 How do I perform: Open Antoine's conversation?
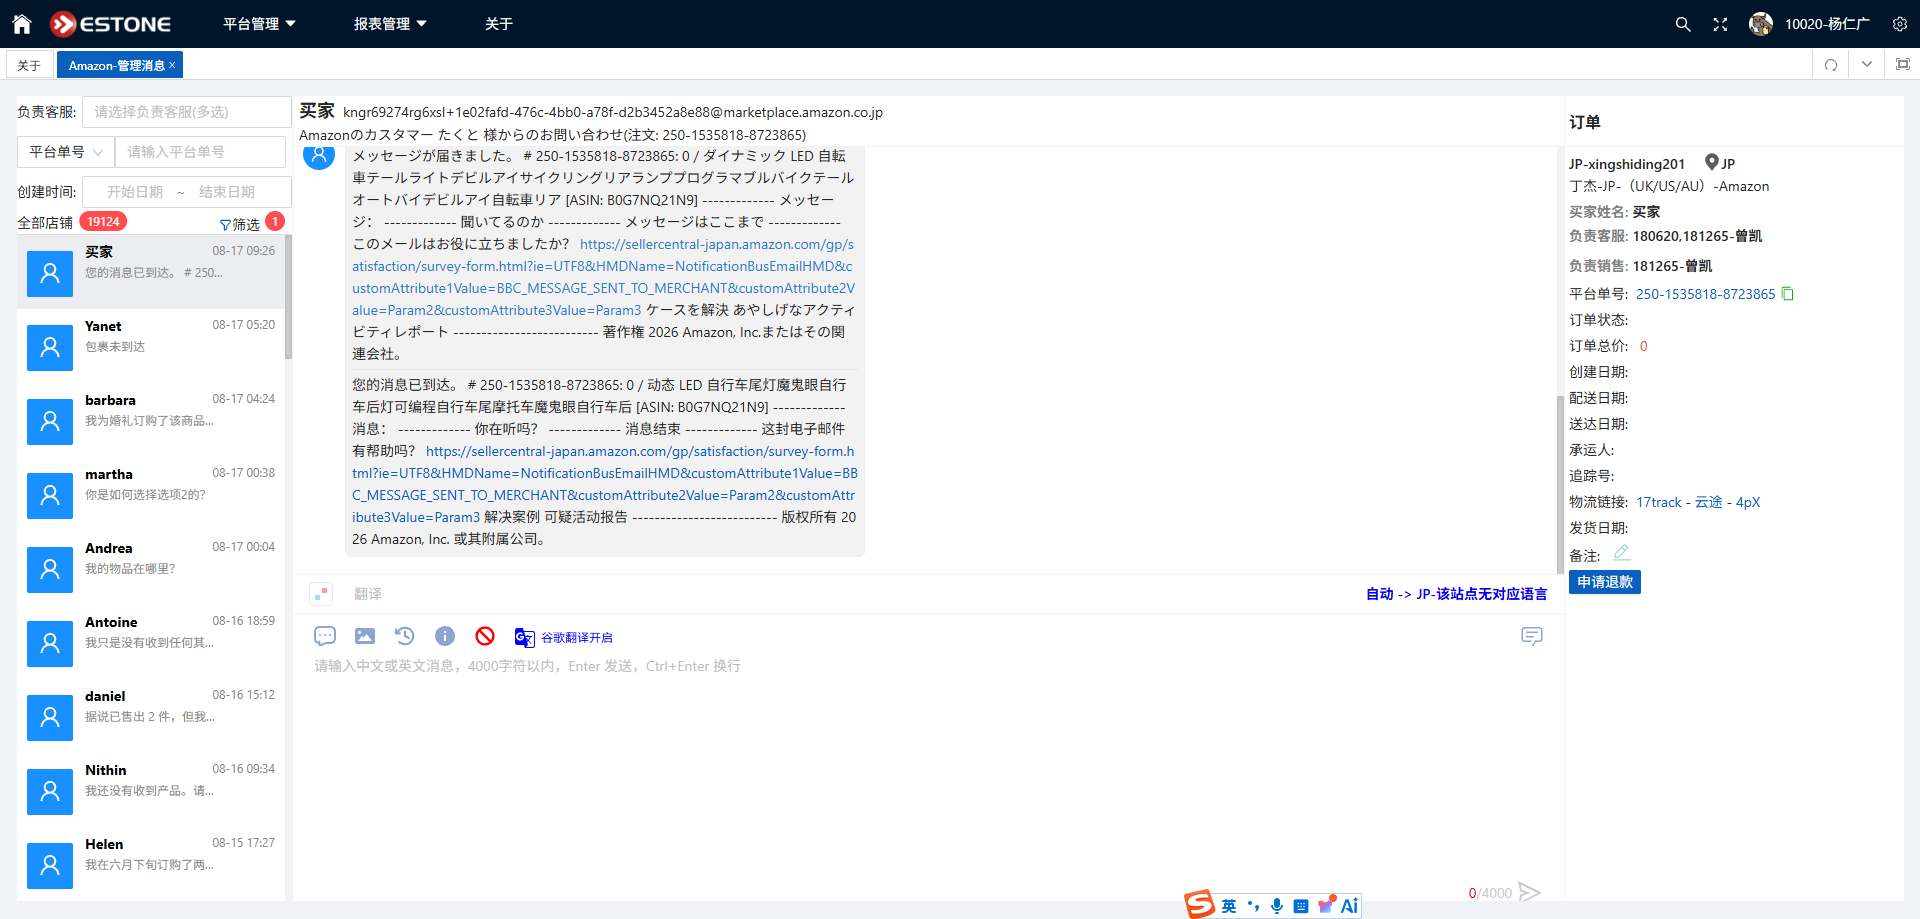point(150,642)
